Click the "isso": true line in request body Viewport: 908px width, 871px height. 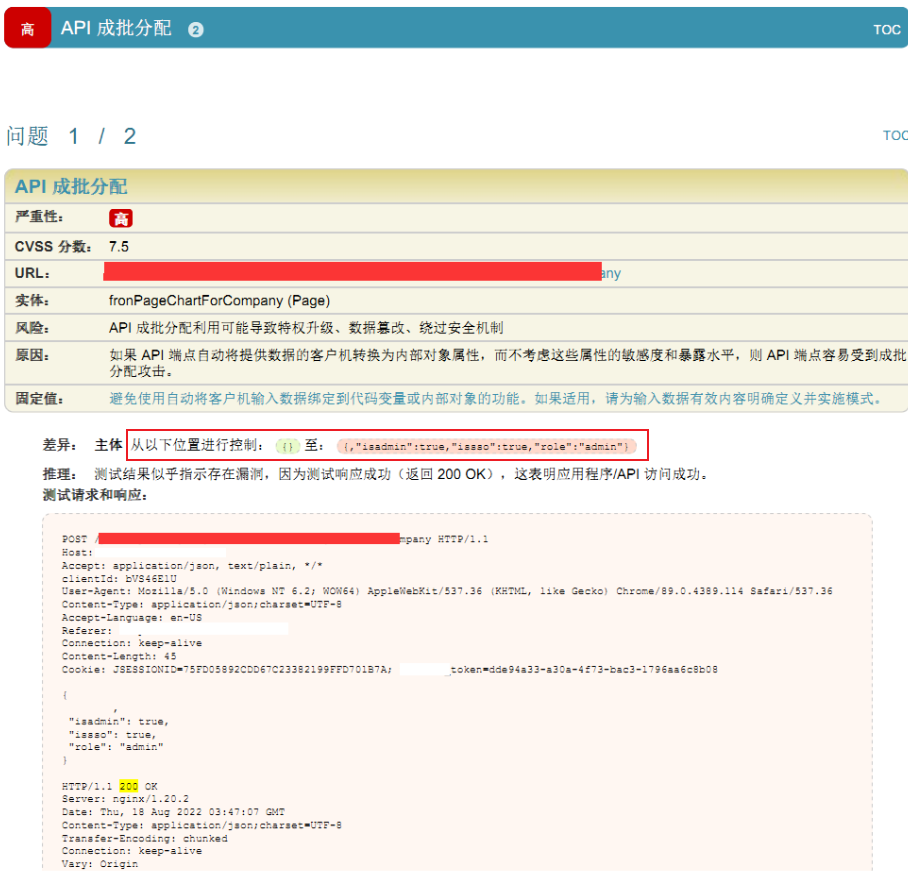pyautogui.click(x=112, y=734)
